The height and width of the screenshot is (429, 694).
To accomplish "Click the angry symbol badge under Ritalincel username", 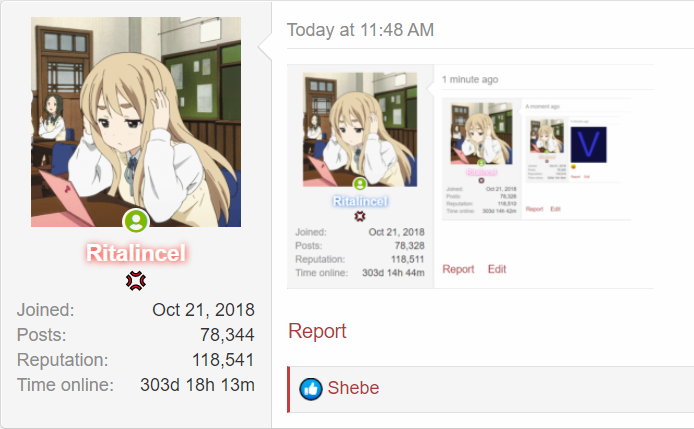I will [136, 281].
